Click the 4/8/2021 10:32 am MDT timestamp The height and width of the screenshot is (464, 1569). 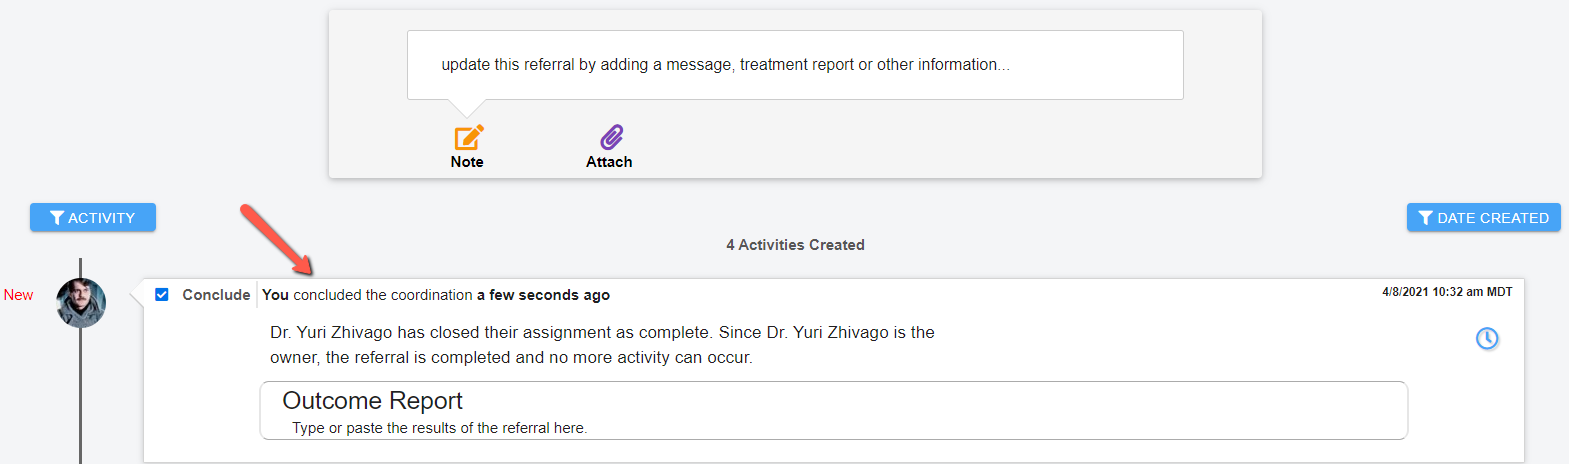click(1447, 292)
